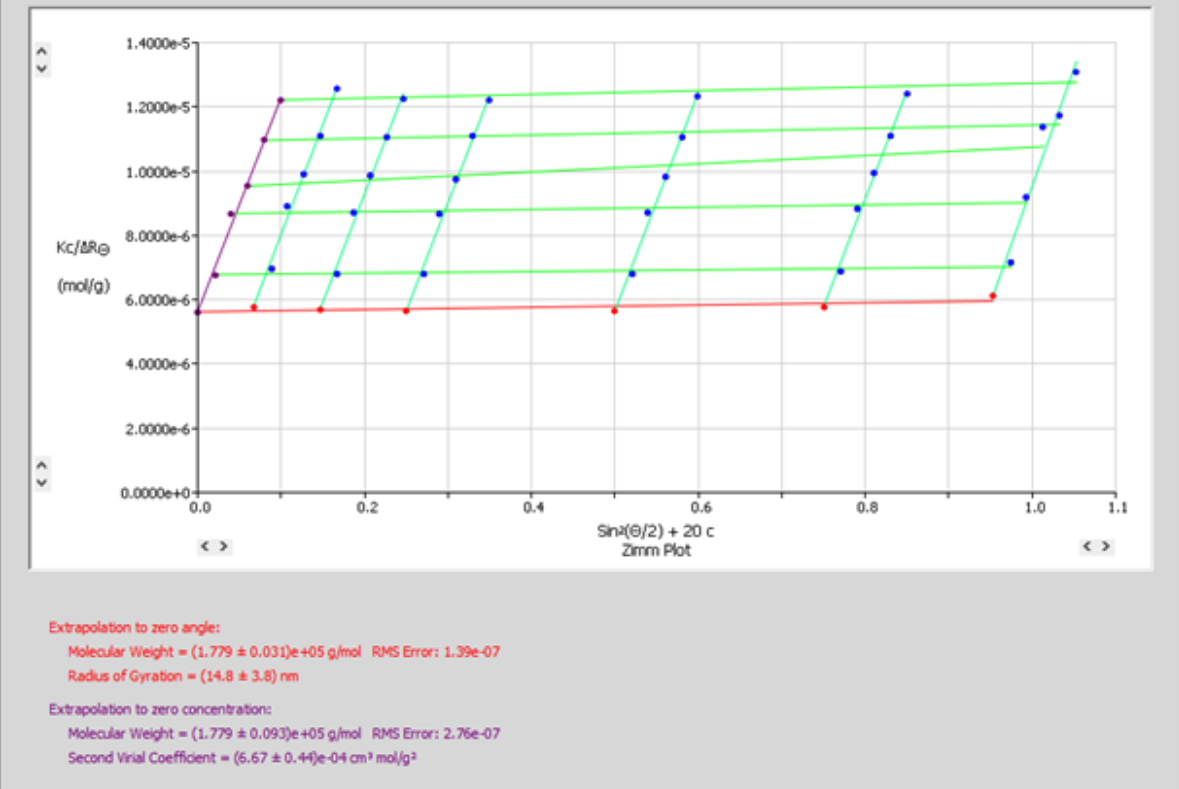Screen dimensions: 1179x789
Task: Open upper range with lower-left up chevron
Action: coord(40,464)
